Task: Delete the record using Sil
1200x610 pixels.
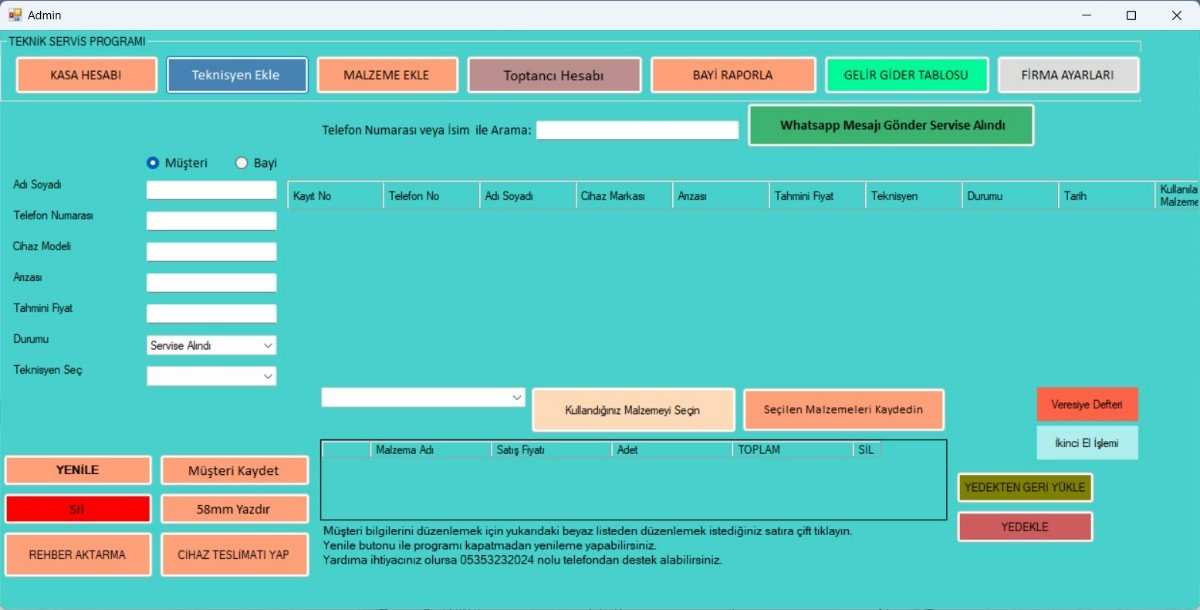Action: pos(78,508)
